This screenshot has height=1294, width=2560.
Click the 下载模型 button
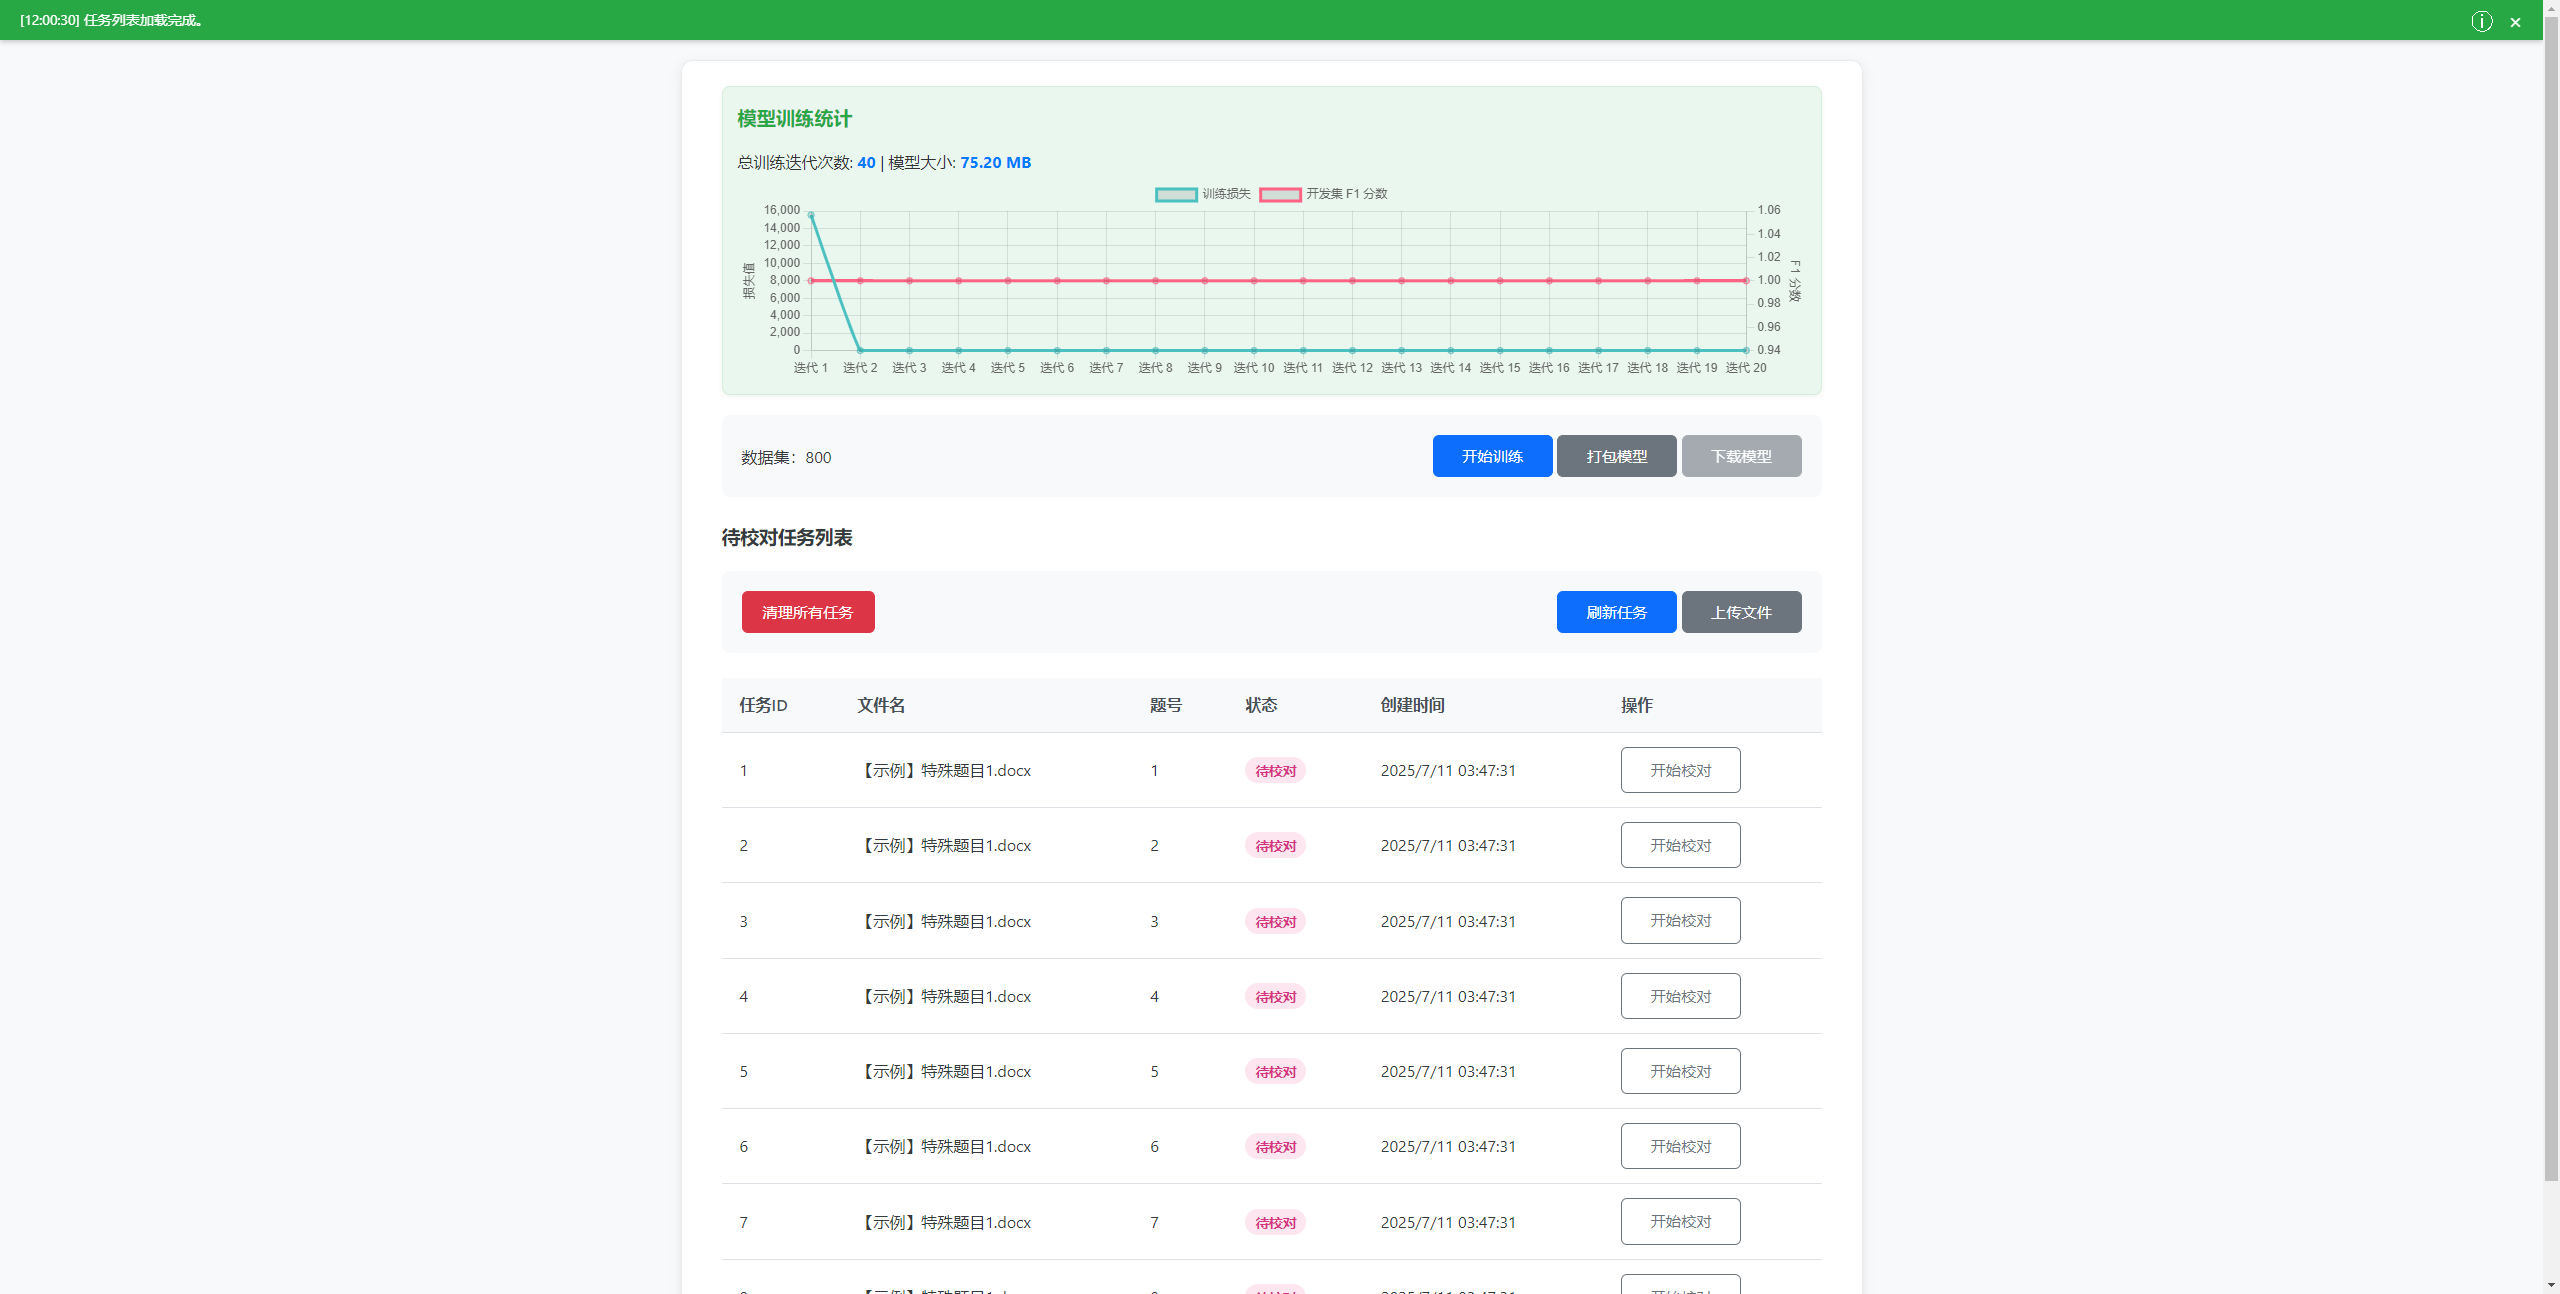pyautogui.click(x=1741, y=456)
